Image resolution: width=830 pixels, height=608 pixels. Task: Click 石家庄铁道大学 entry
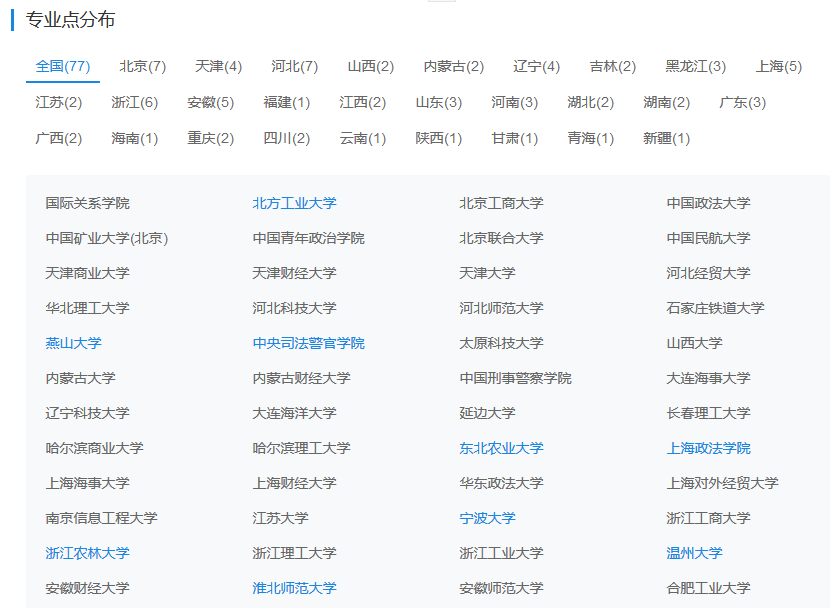tap(715, 308)
